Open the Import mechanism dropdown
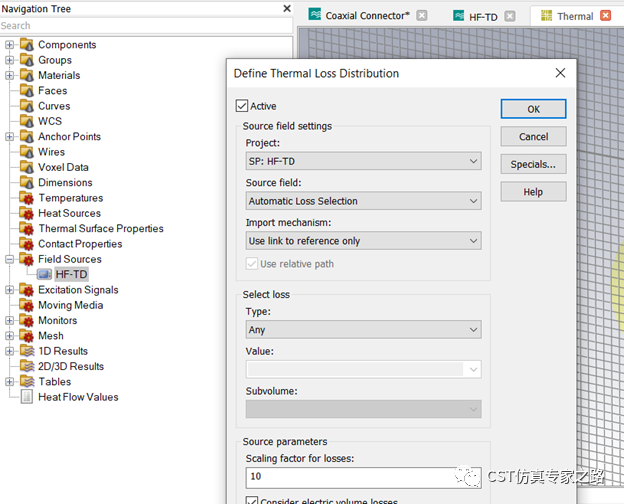Image resolution: width=624 pixels, height=504 pixels. click(363, 241)
